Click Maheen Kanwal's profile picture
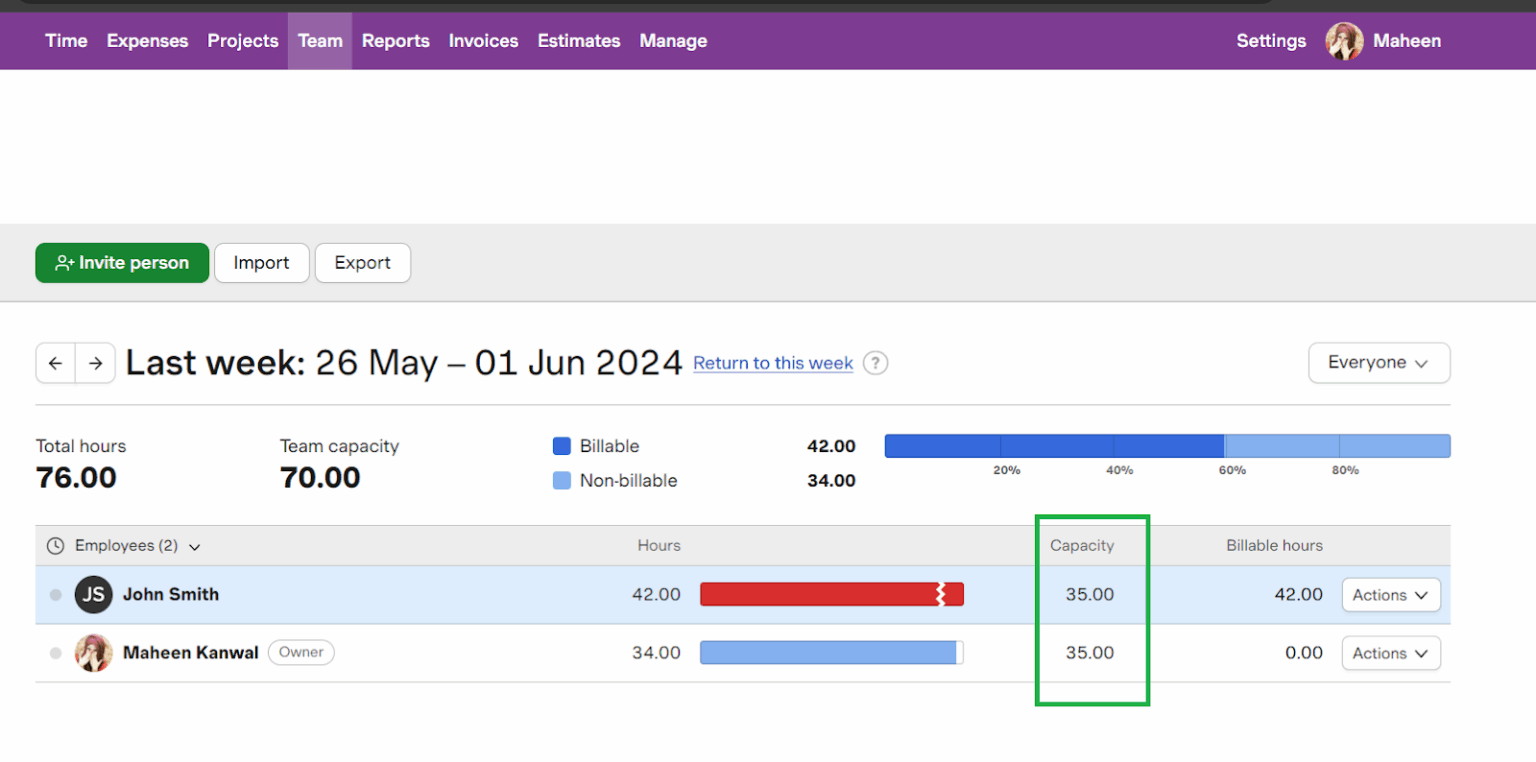Screen dimensions: 1536x762 [x=93, y=652]
